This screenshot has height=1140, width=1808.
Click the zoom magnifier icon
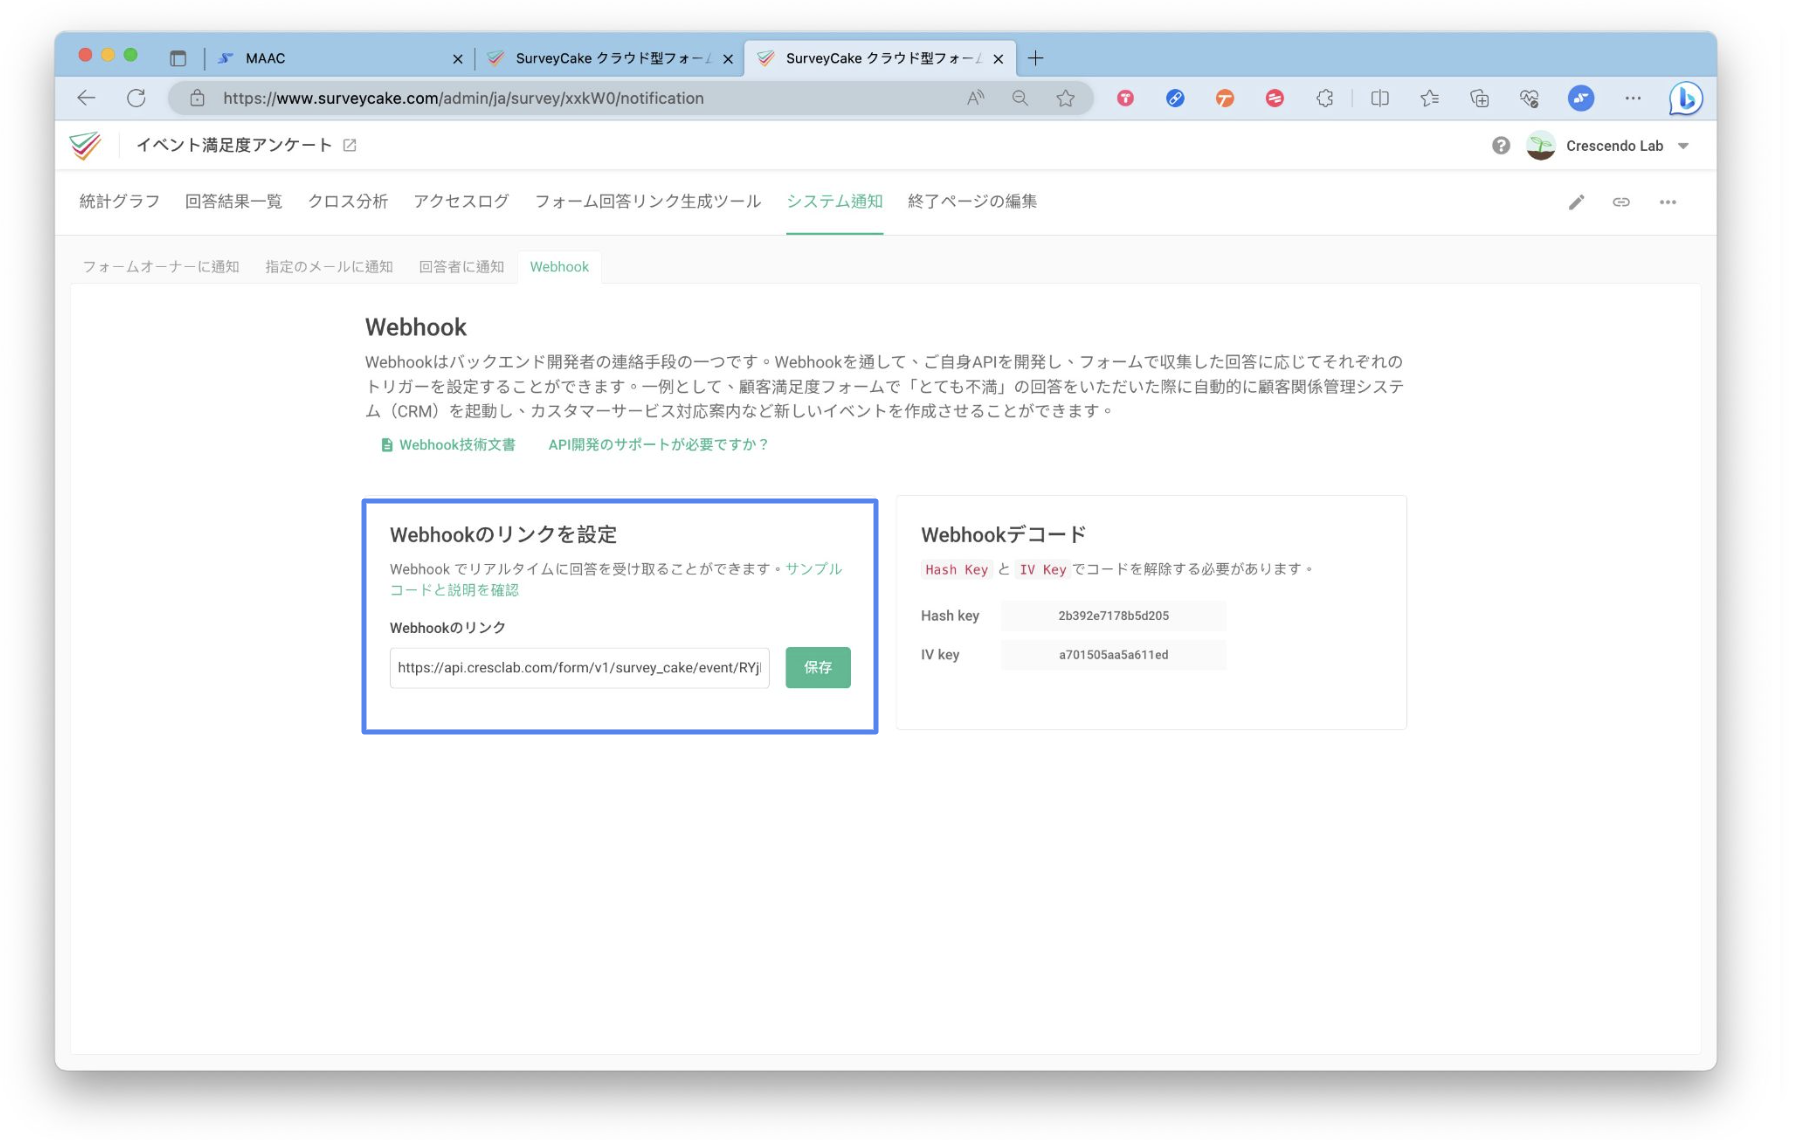click(x=1020, y=98)
